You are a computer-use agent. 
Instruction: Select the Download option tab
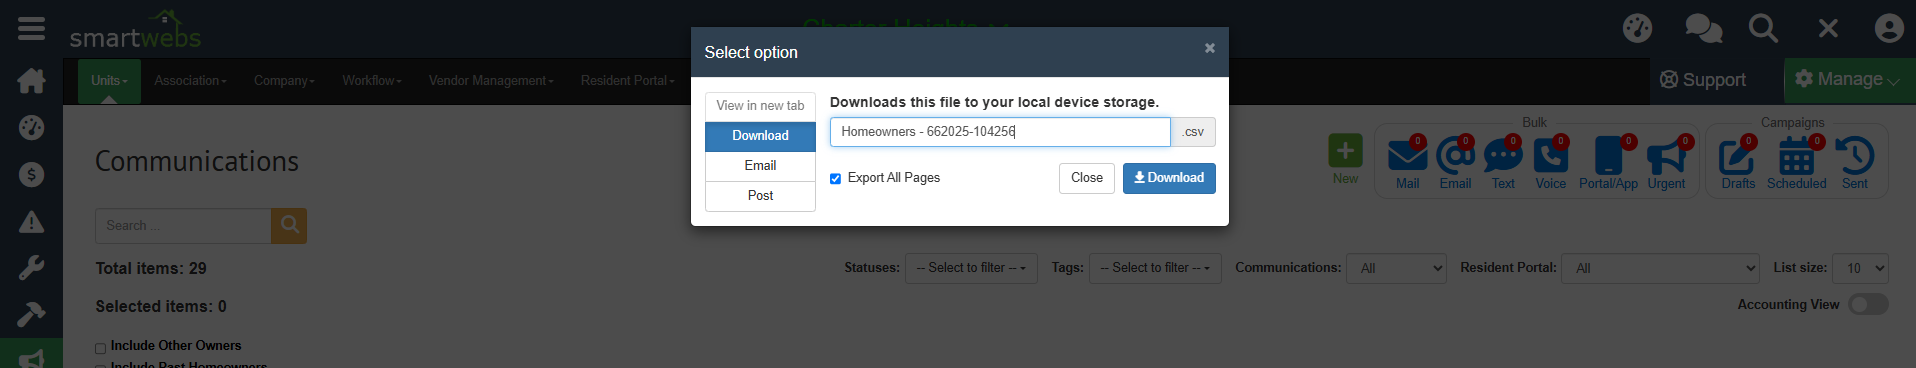pyautogui.click(x=760, y=136)
